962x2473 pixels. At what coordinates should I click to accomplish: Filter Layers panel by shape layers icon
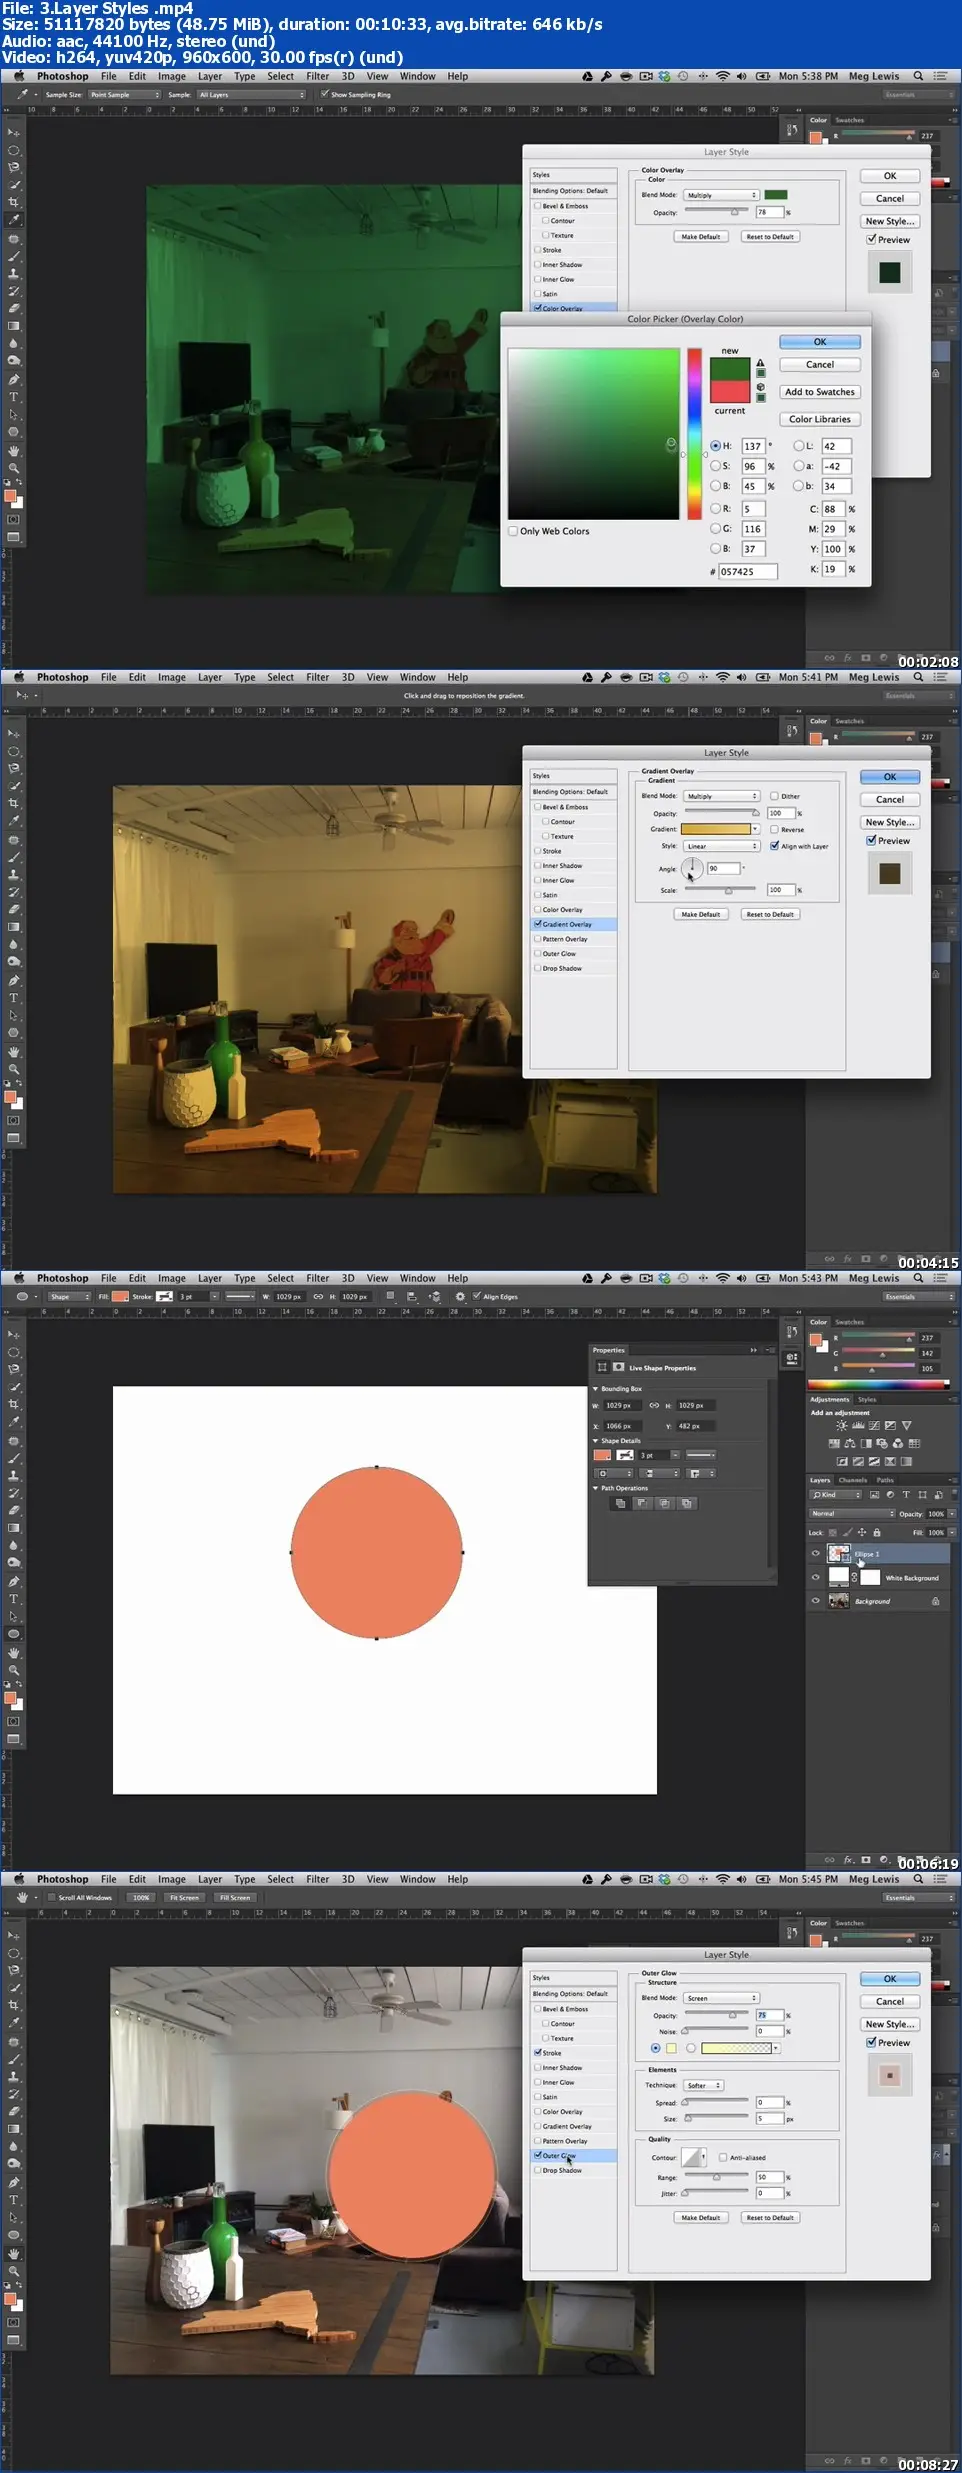coord(922,1494)
